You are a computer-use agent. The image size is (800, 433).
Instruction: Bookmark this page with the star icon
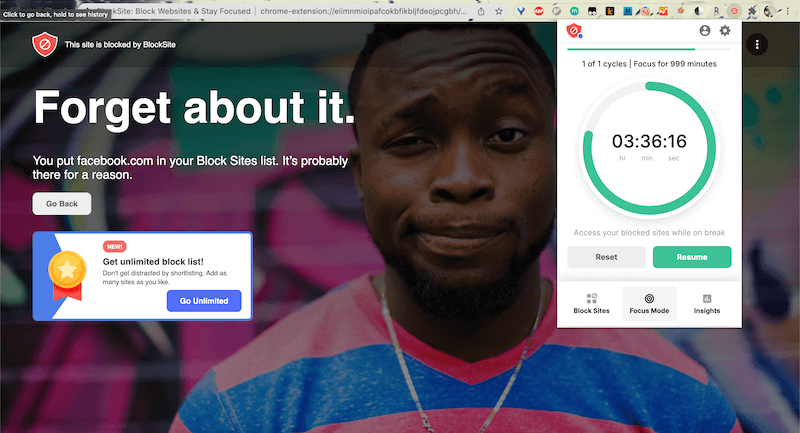point(499,11)
